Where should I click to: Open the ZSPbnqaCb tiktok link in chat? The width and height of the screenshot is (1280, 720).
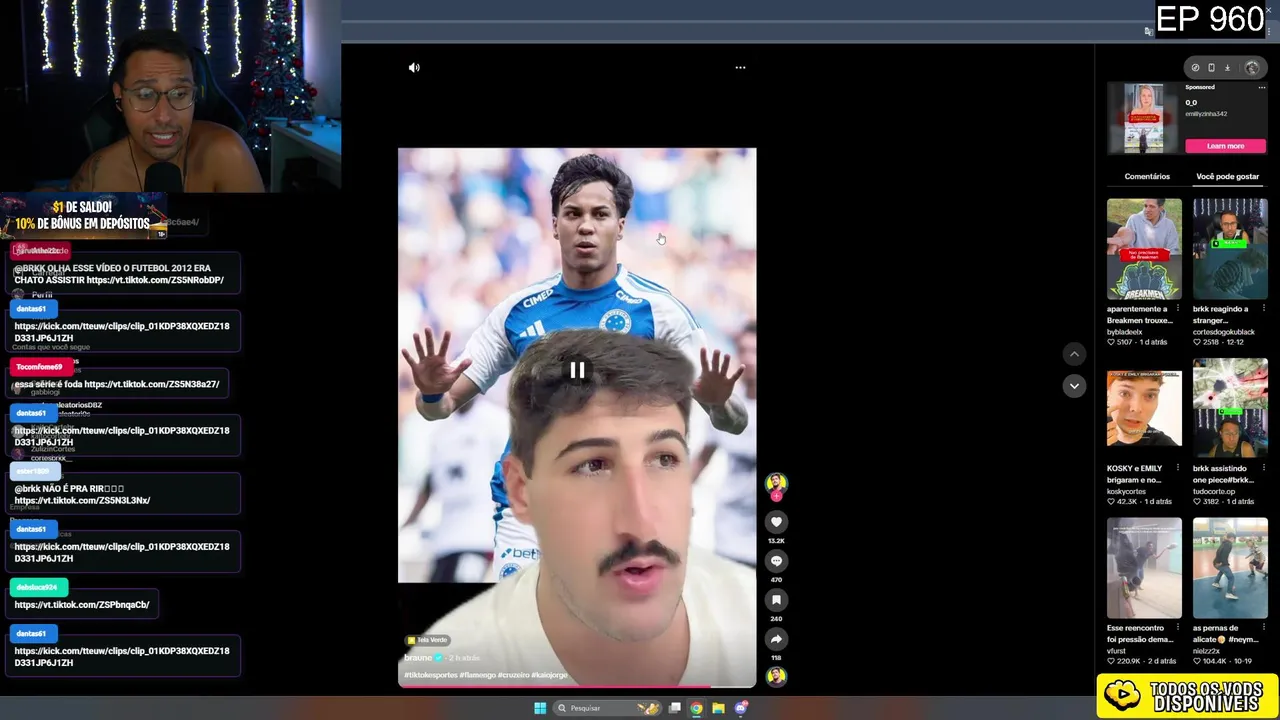point(82,605)
